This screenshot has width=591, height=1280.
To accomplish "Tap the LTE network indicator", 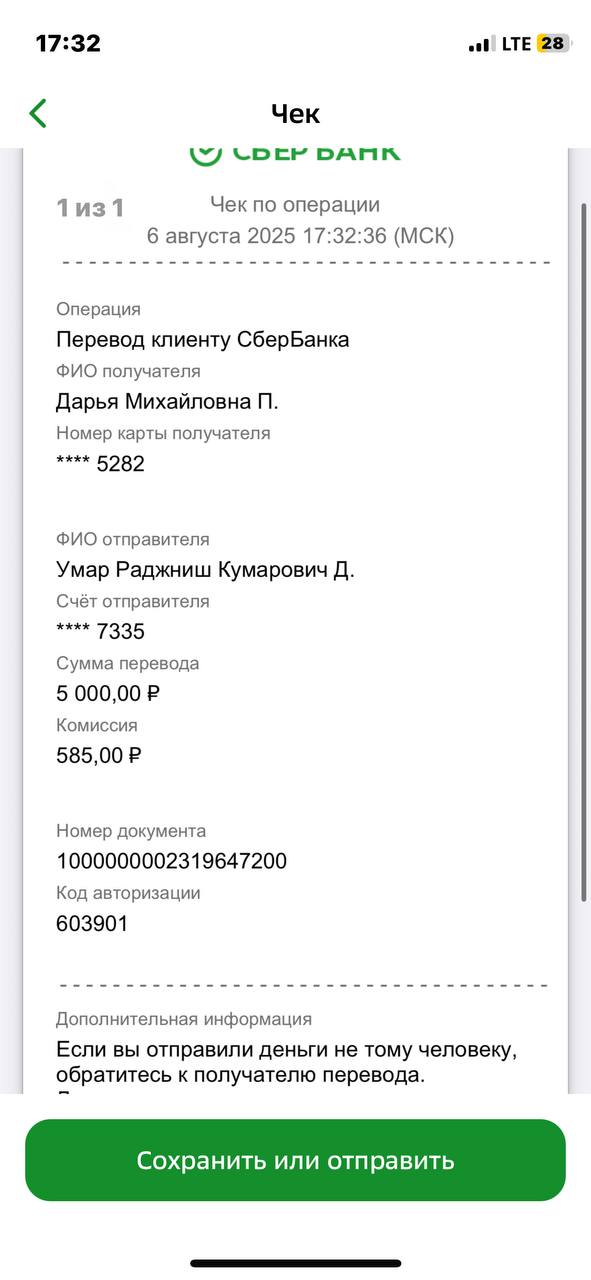I will point(516,44).
